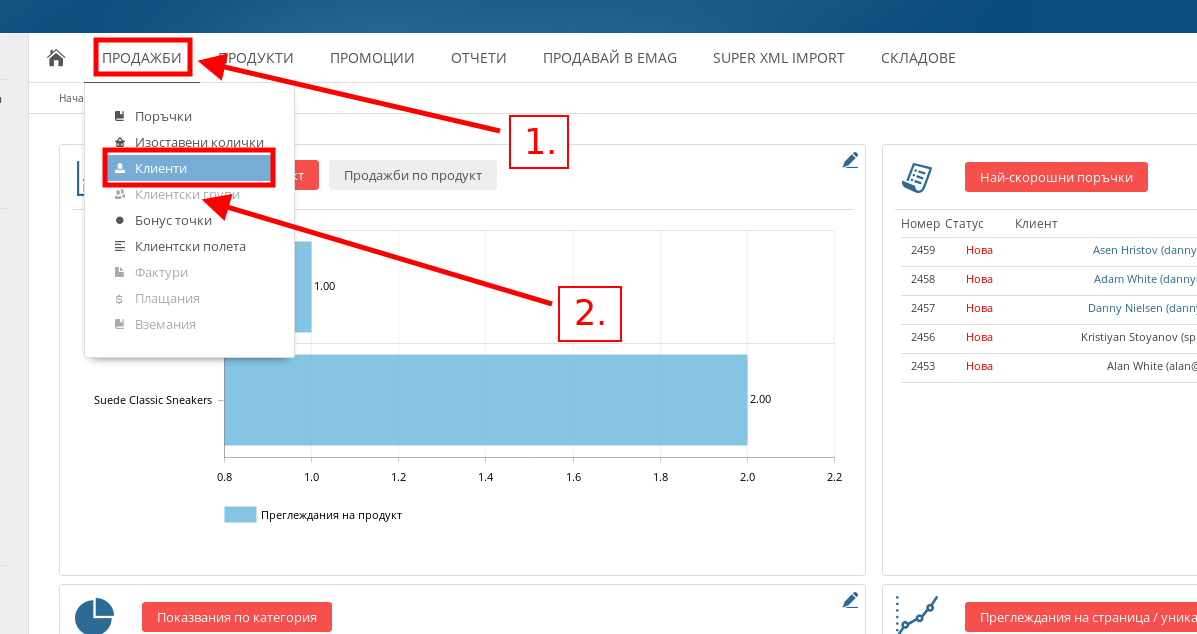1197x634 pixels.
Task: Choose Изоставени колички menu entry
Action: tap(199, 143)
